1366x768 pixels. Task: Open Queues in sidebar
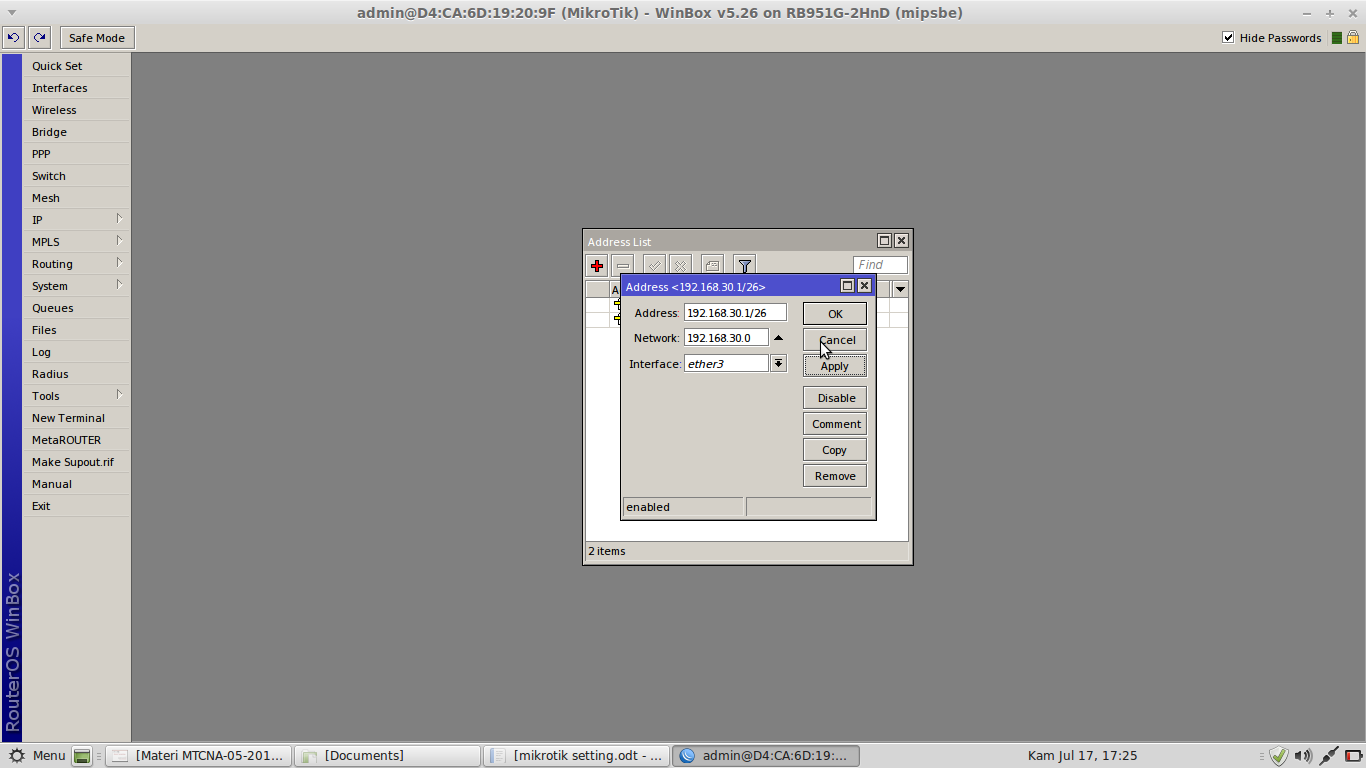pos(77,308)
